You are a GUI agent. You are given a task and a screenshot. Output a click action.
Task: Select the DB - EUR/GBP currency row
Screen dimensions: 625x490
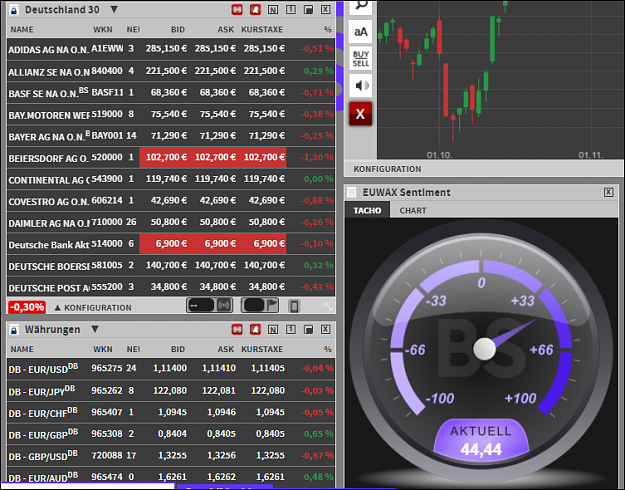(x=171, y=434)
